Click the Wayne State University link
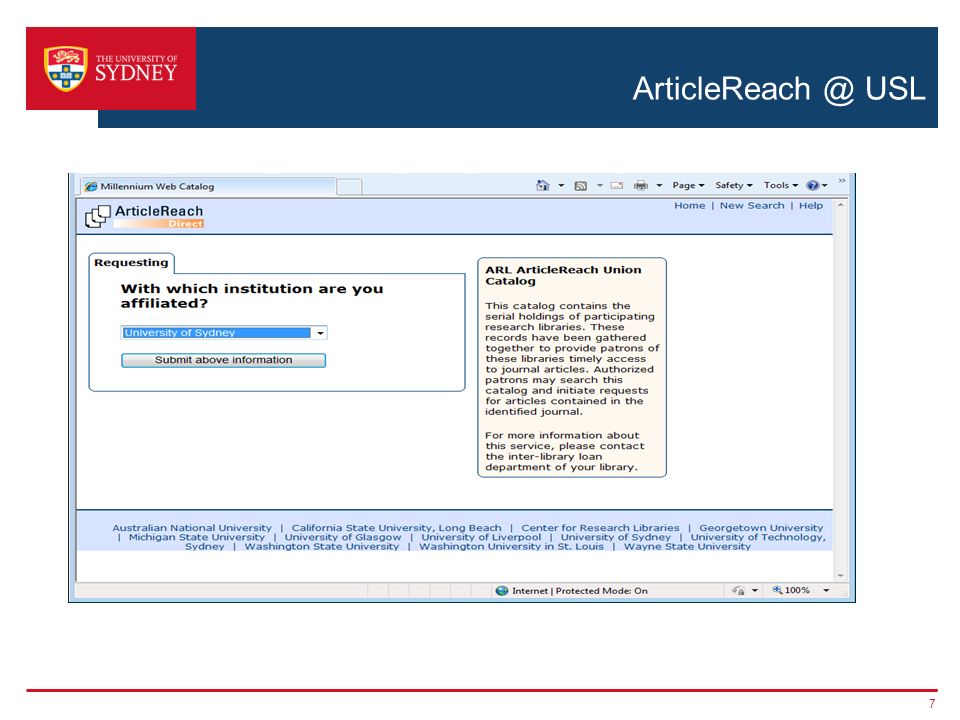The image size is (960, 720). (x=687, y=546)
